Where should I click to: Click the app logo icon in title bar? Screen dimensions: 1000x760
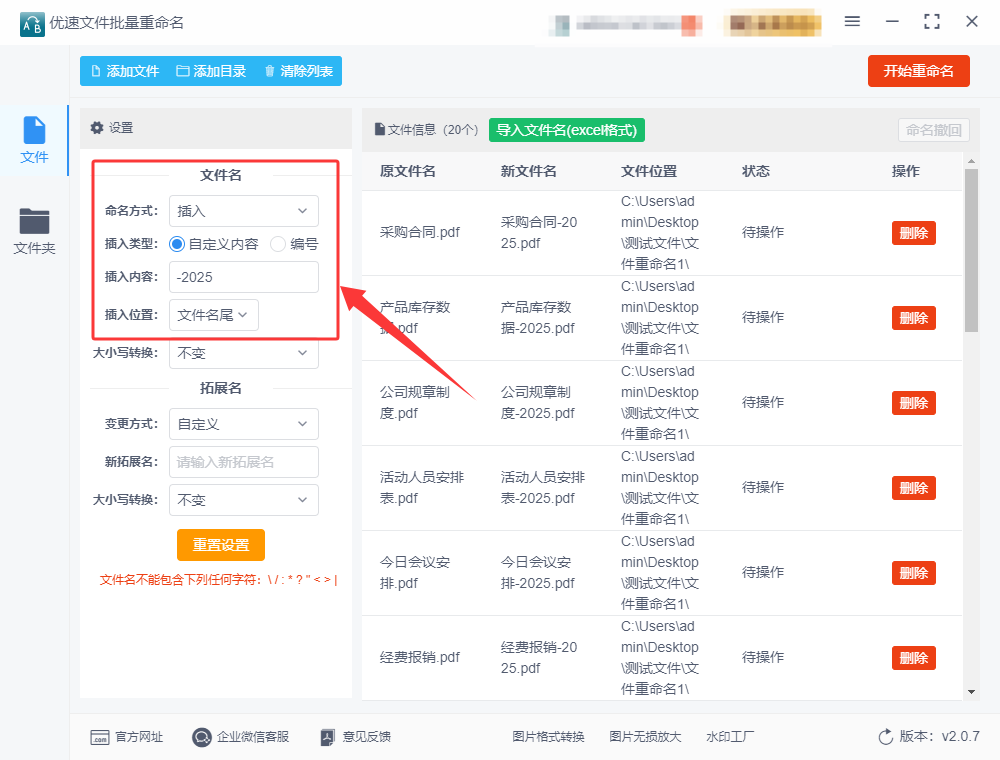32,24
